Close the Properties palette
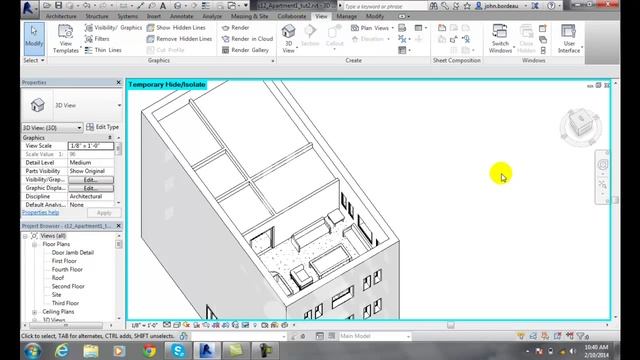The image size is (640, 360). tap(119, 82)
